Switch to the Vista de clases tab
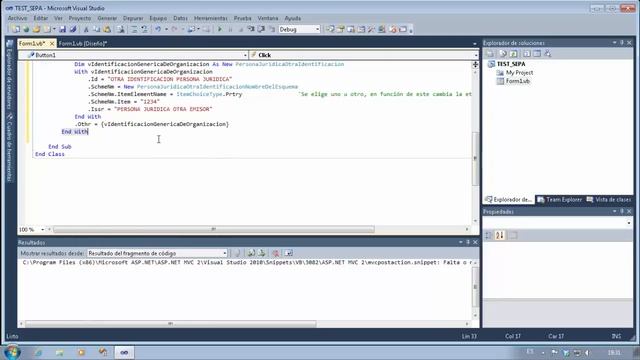Image resolution: width=640 pixels, height=360 pixels. tap(609, 200)
